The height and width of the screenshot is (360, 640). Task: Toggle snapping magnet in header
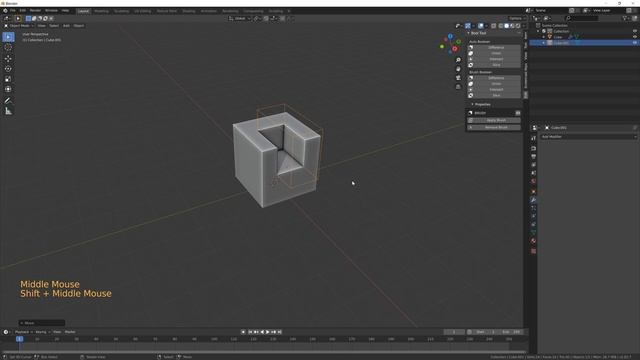266,18
